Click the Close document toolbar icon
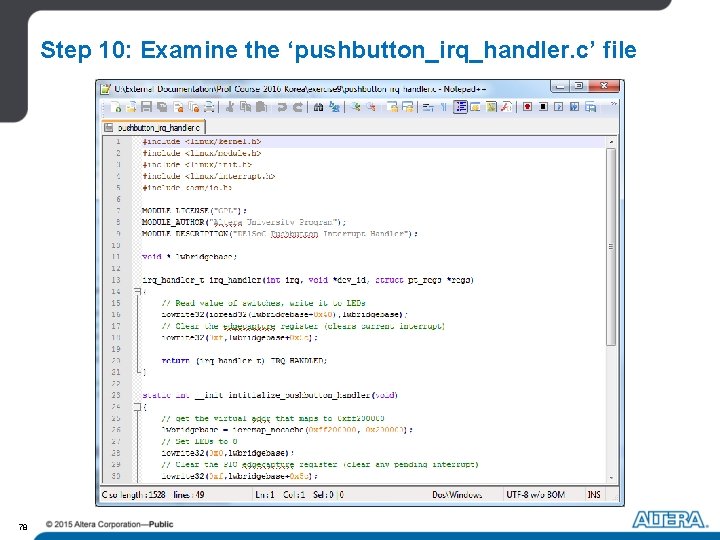 [x=178, y=107]
